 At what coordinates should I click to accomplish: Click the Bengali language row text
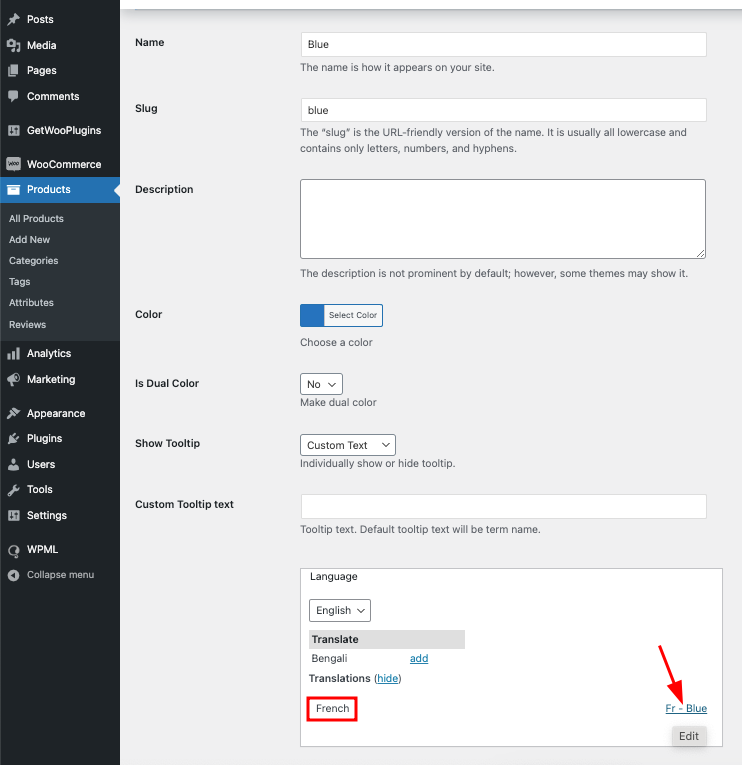click(x=329, y=658)
